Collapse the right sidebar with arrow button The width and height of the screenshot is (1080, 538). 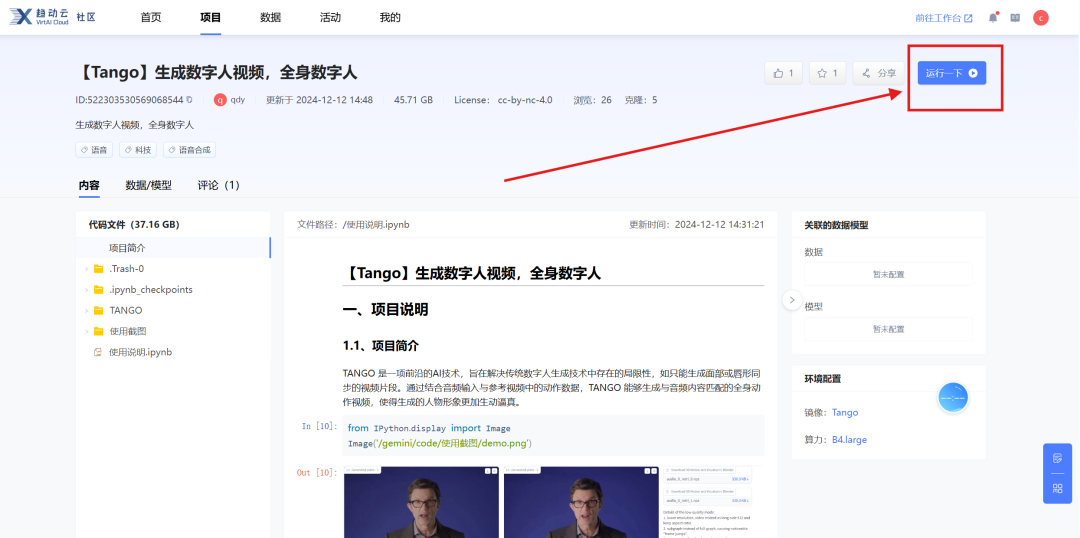[x=792, y=300]
